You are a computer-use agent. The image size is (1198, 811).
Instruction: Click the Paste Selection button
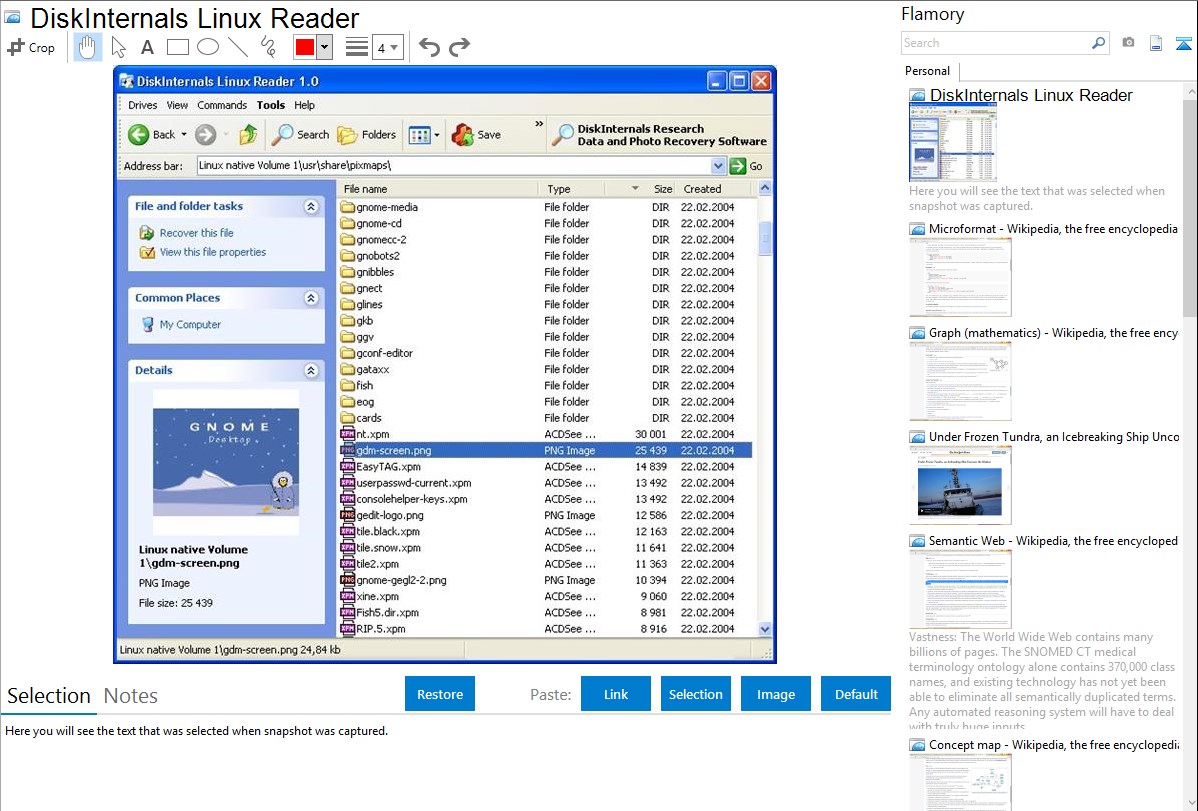click(695, 694)
